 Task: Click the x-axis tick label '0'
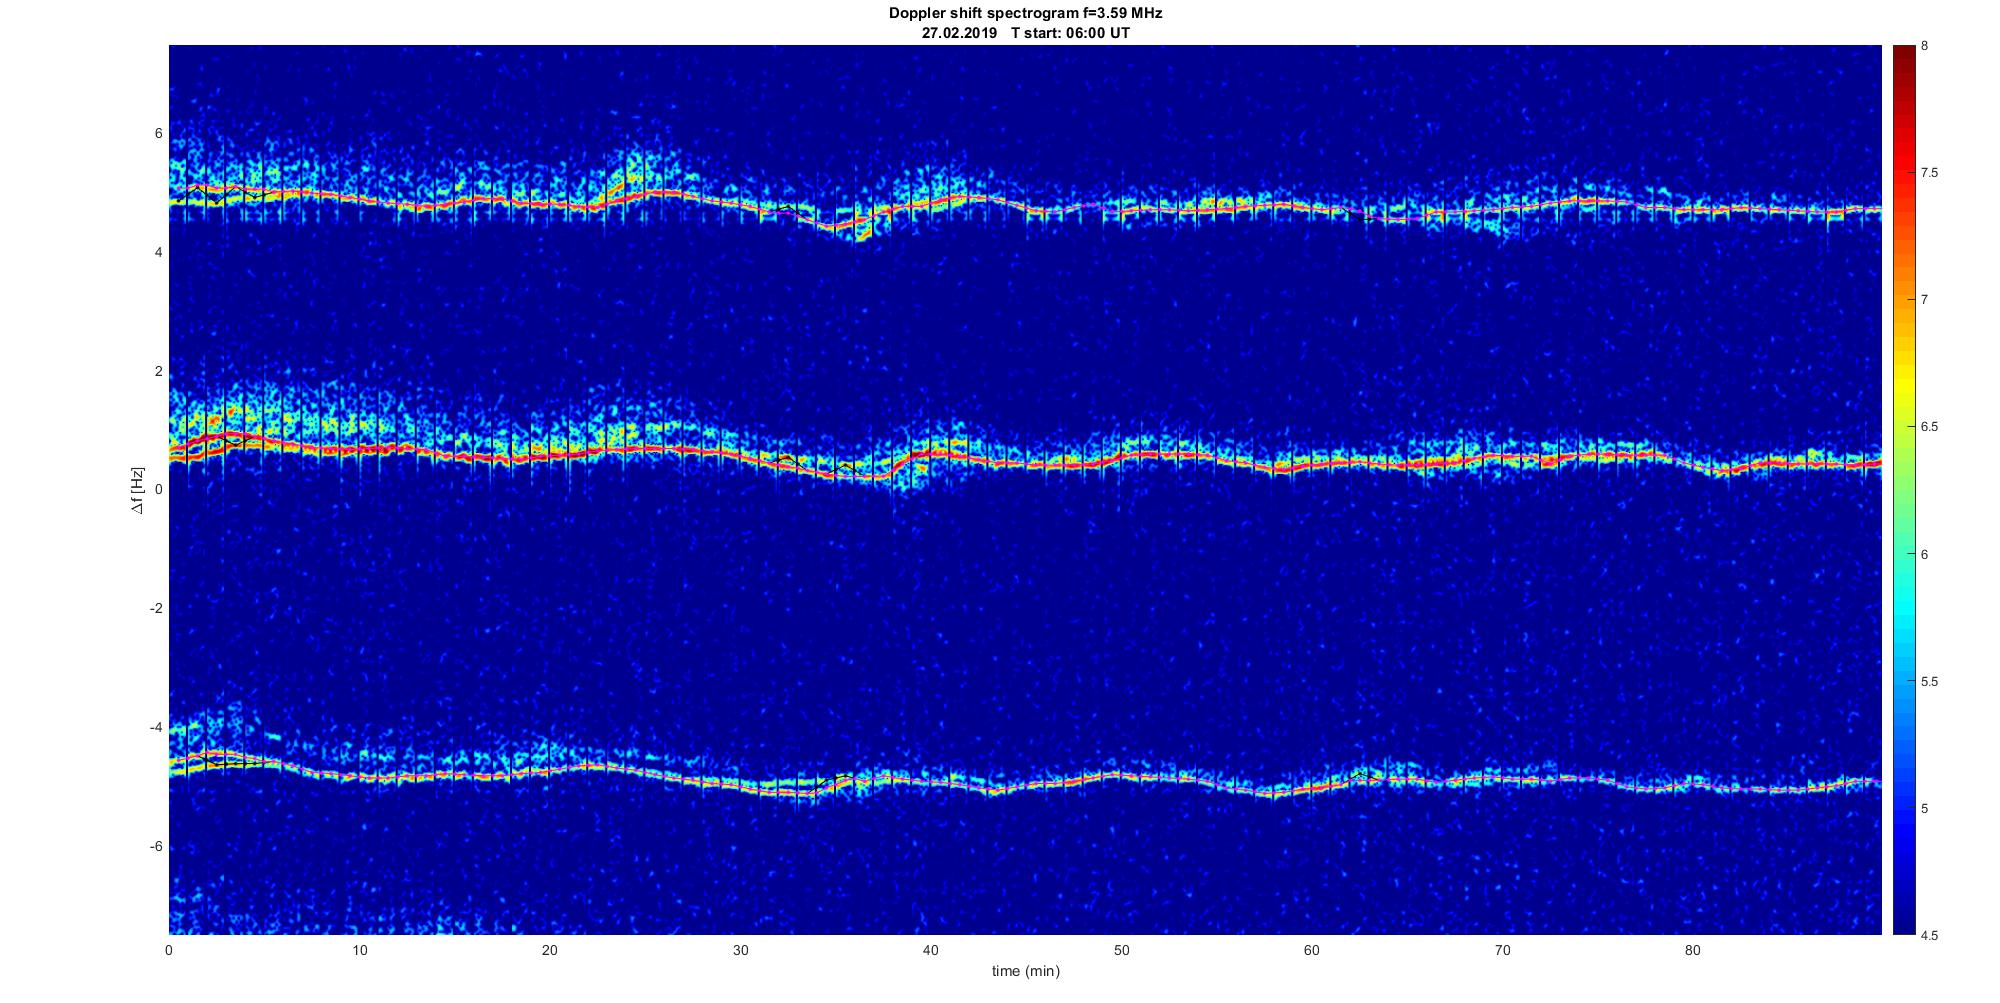[x=169, y=950]
